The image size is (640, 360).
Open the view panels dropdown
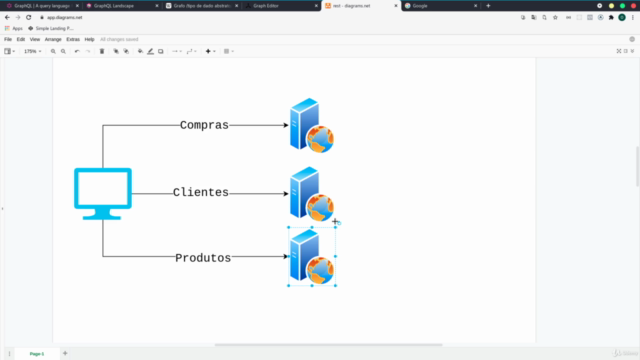9,51
